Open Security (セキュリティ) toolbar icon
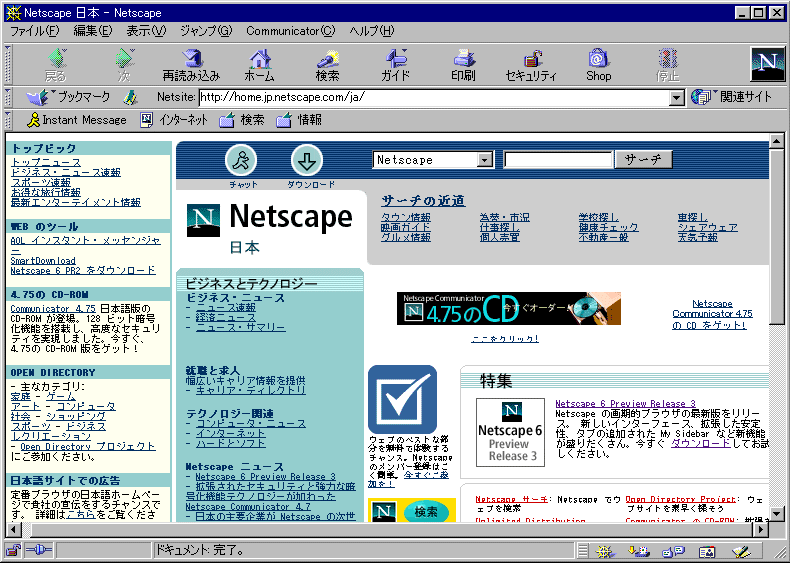This screenshot has width=790, height=563. (531, 65)
